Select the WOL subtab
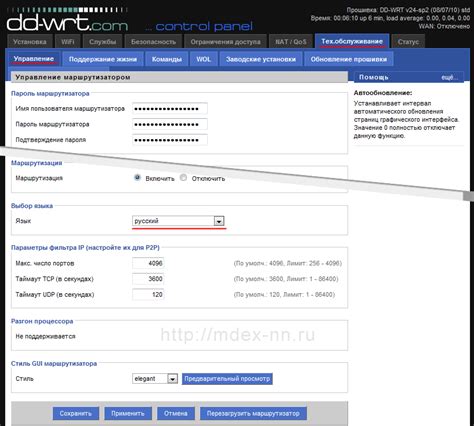Screen dimensions: 474x426 tap(203, 59)
